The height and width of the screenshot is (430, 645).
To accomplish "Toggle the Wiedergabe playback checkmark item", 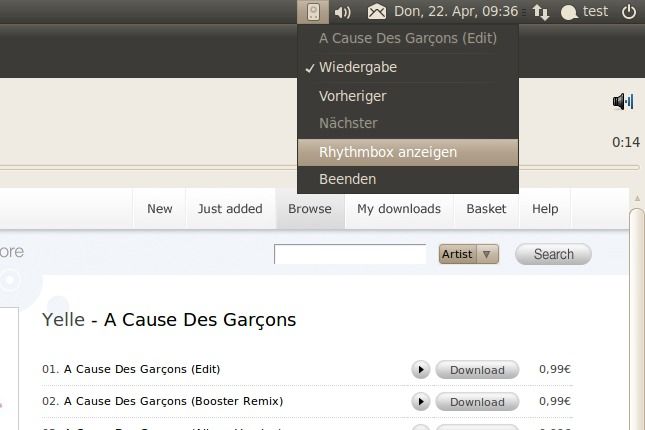I will tap(358, 68).
